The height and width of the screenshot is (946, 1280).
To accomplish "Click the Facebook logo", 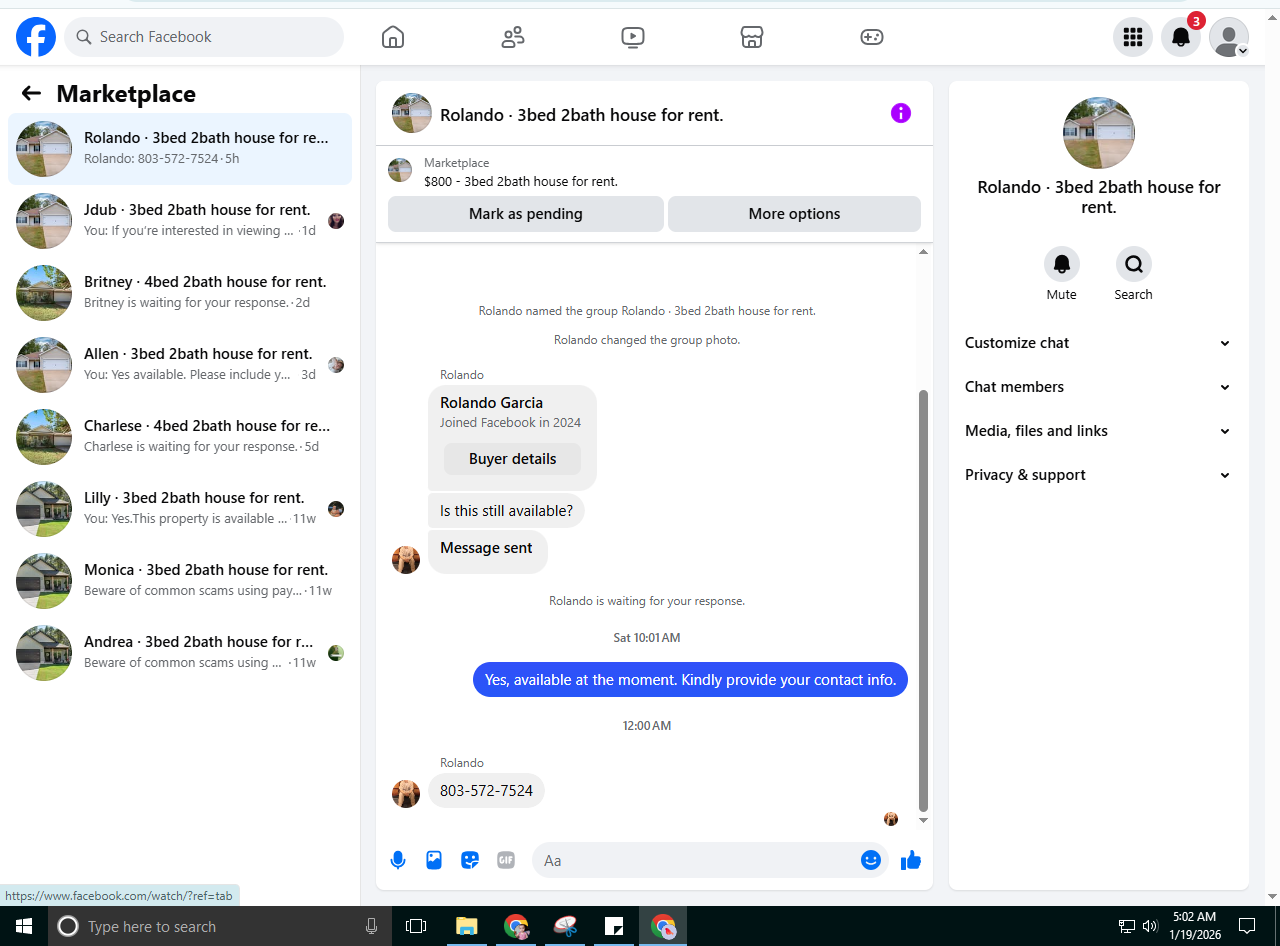I will click(x=36, y=37).
